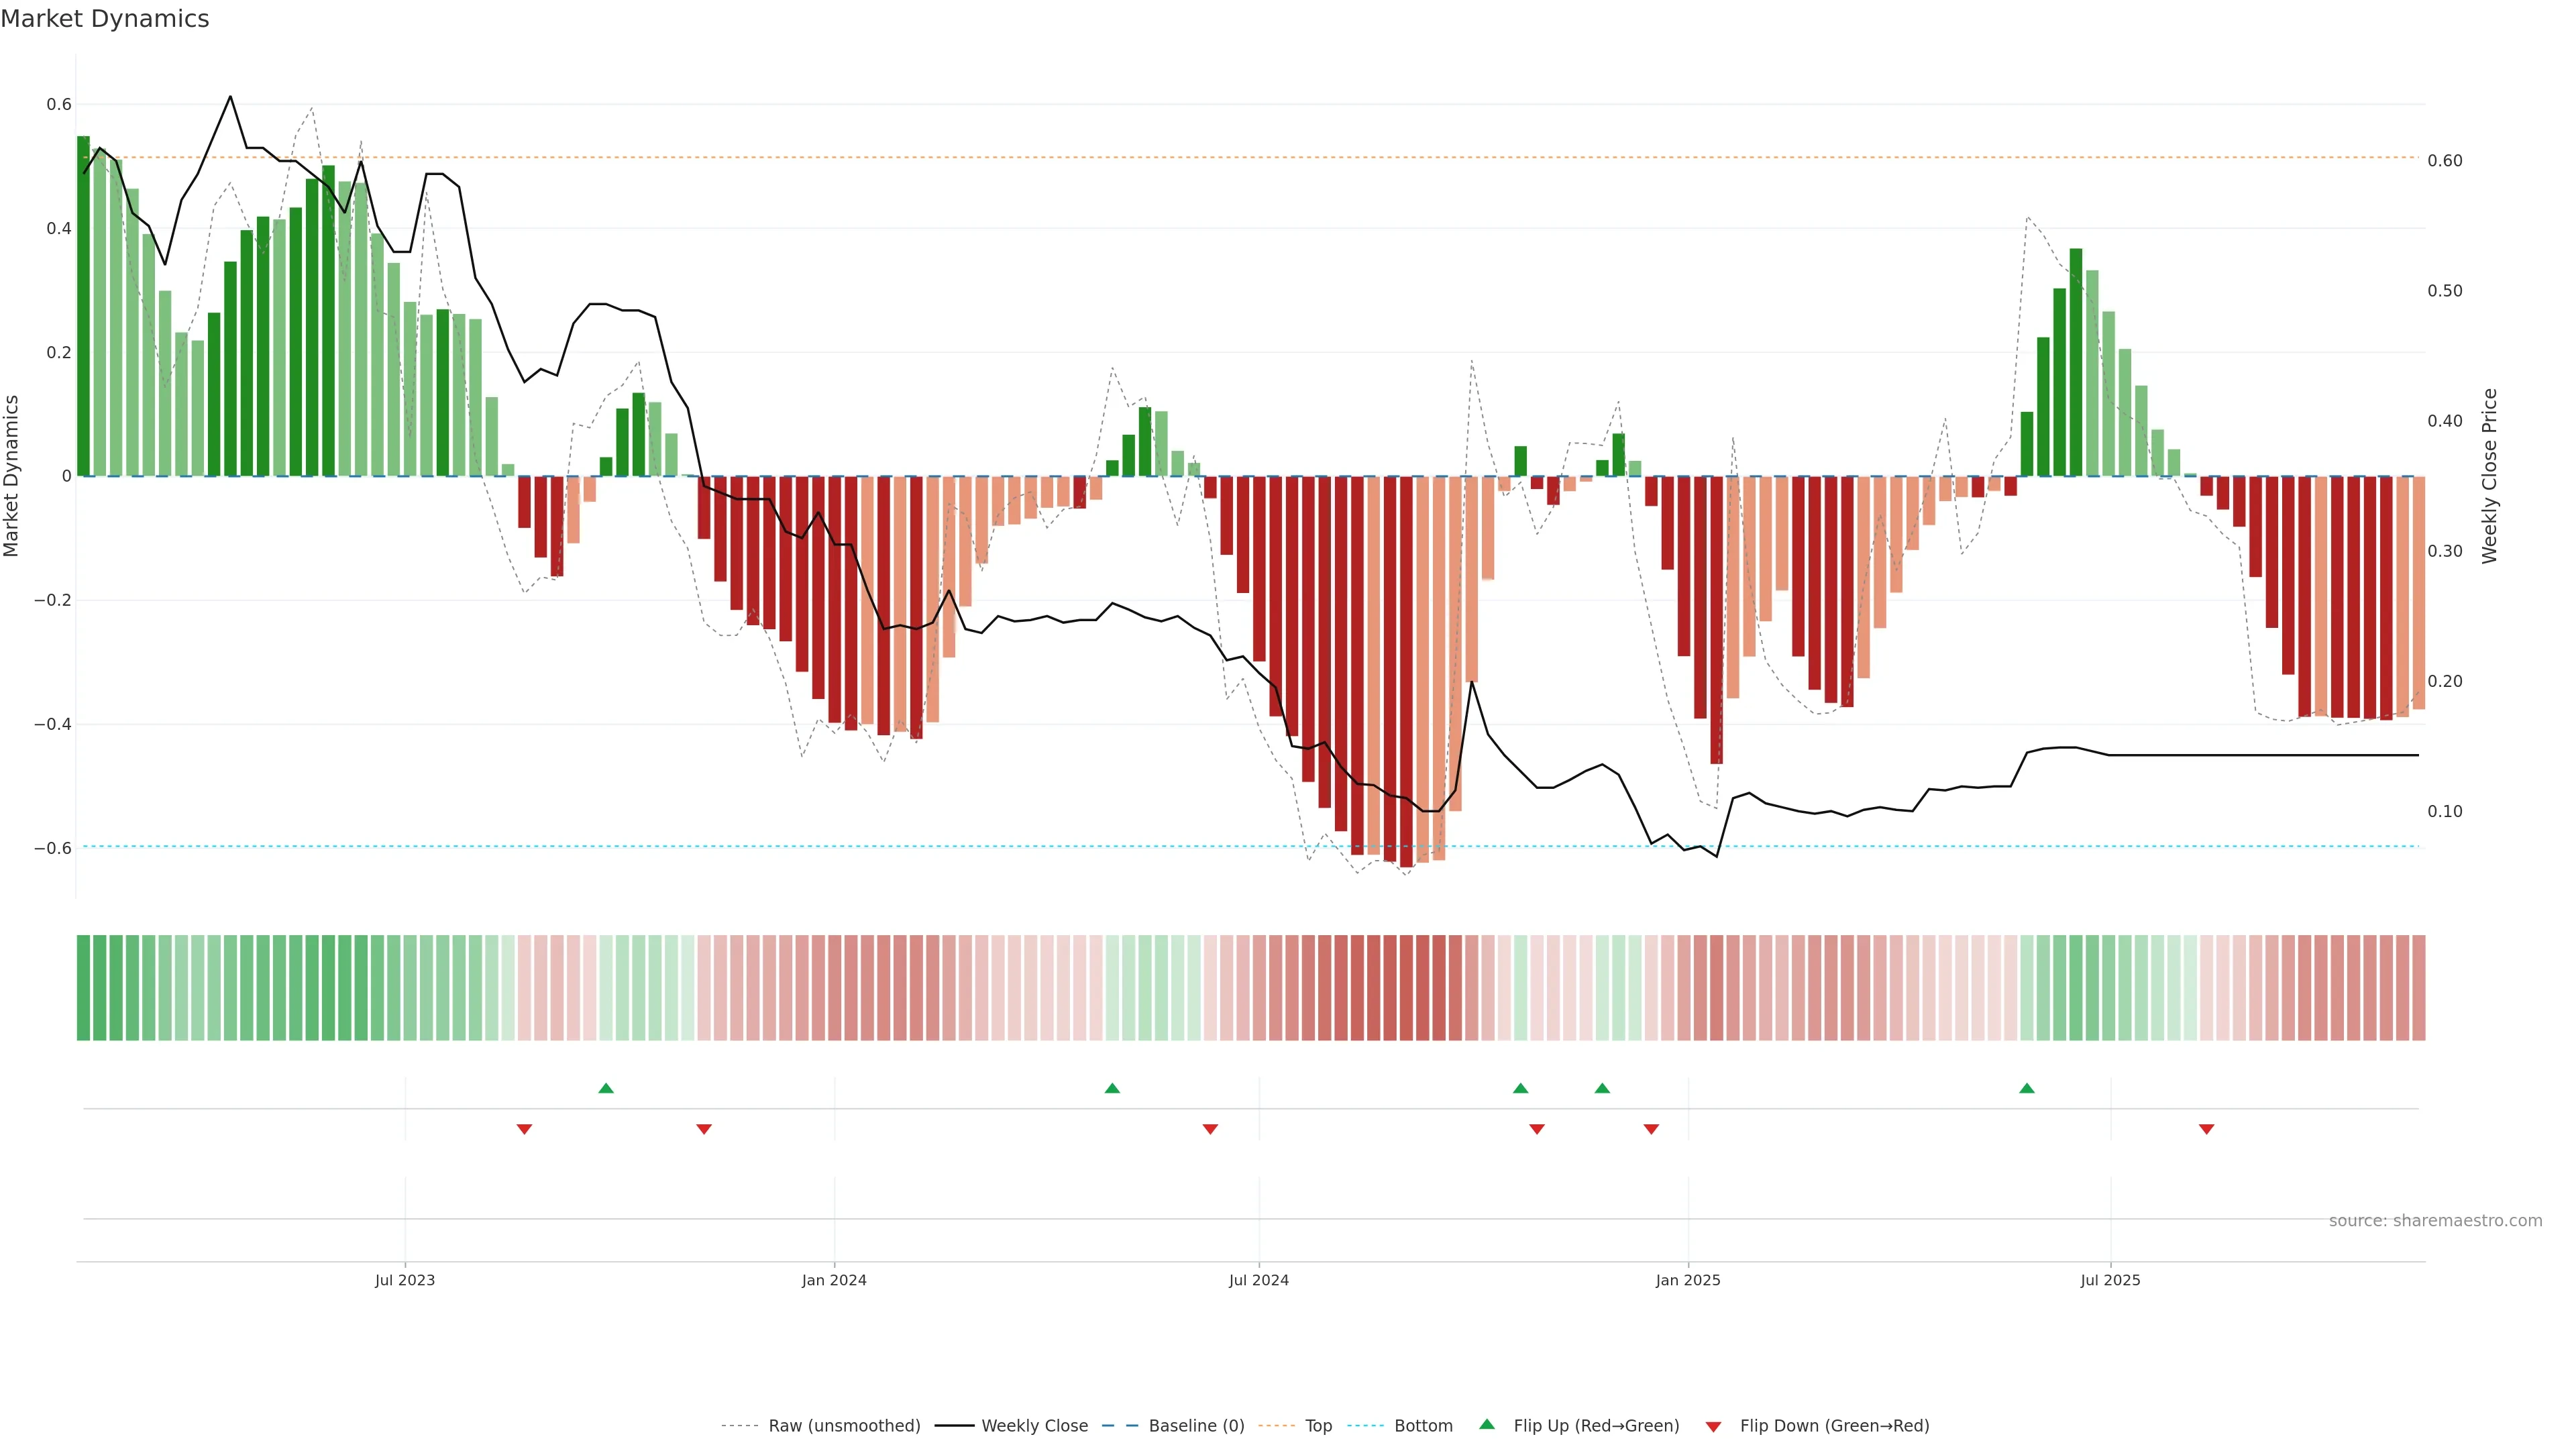Click the source sharemaestro.com text
Image resolution: width=2576 pixels, height=1449 pixels.
[2435, 1220]
